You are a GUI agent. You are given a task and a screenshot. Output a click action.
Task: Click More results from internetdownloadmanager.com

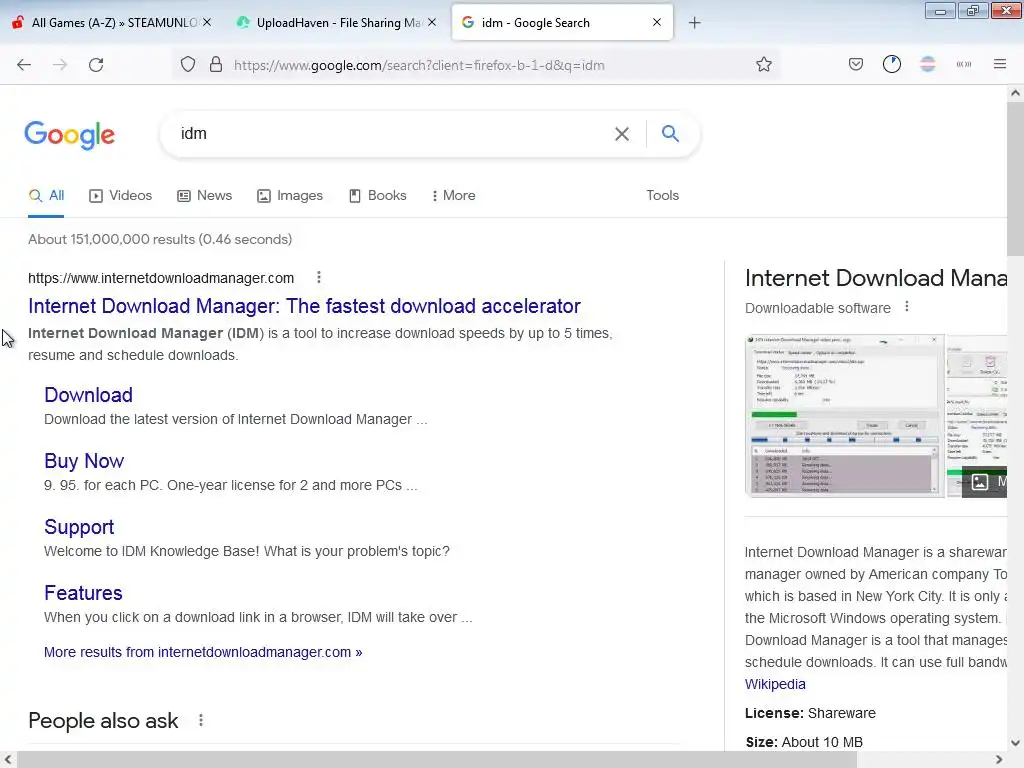(203, 652)
